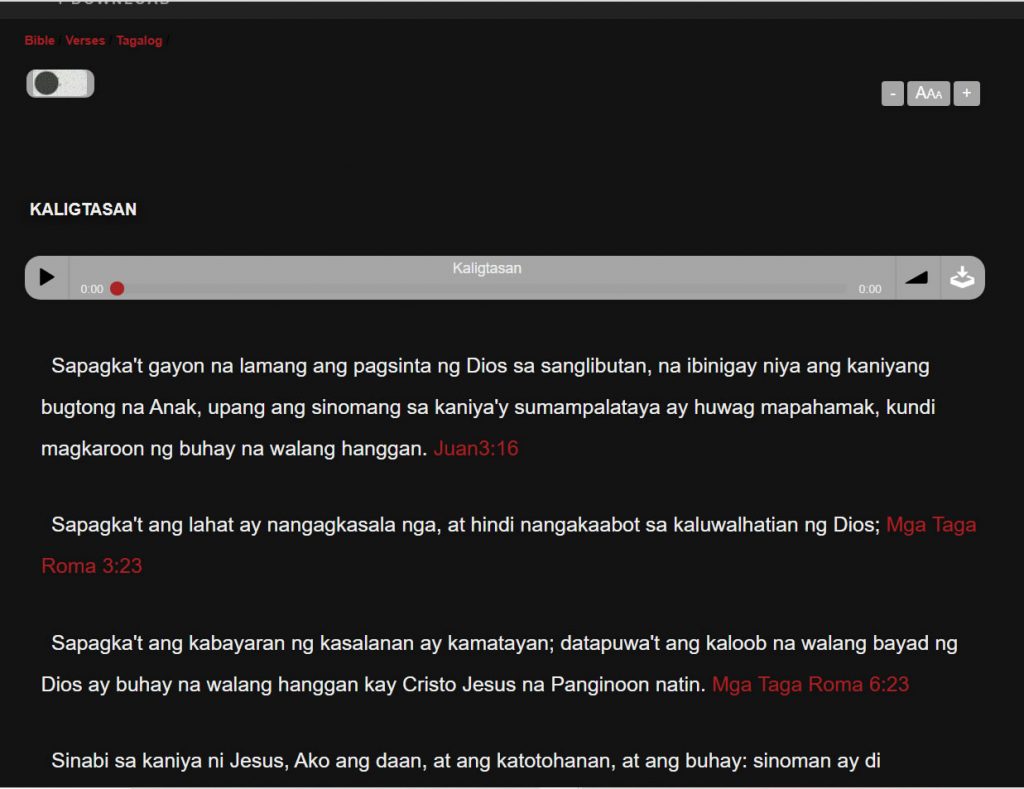Image resolution: width=1024 pixels, height=789 pixels.
Task: Open the Juan3:16 verse reference
Action: (x=476, y=449)
